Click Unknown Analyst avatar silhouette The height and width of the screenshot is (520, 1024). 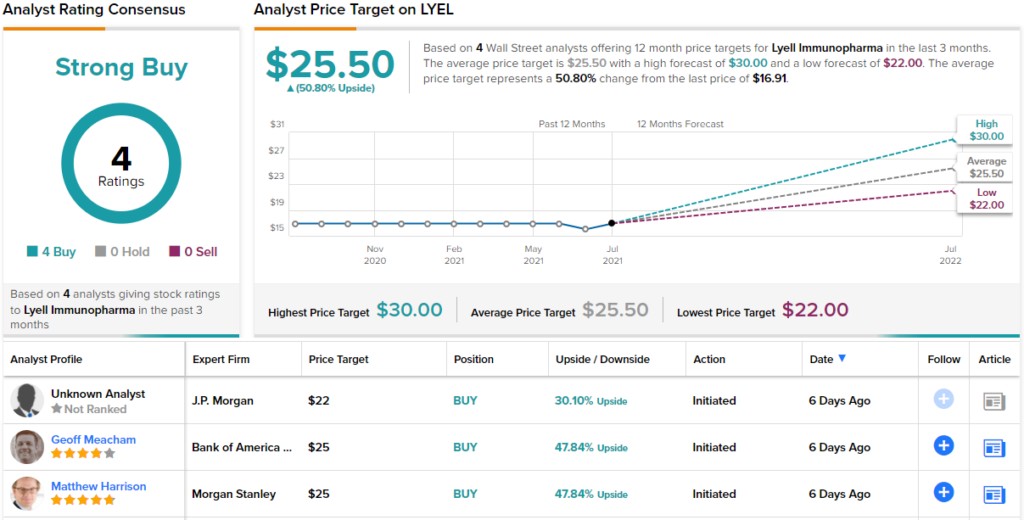[x=27, y=401]
